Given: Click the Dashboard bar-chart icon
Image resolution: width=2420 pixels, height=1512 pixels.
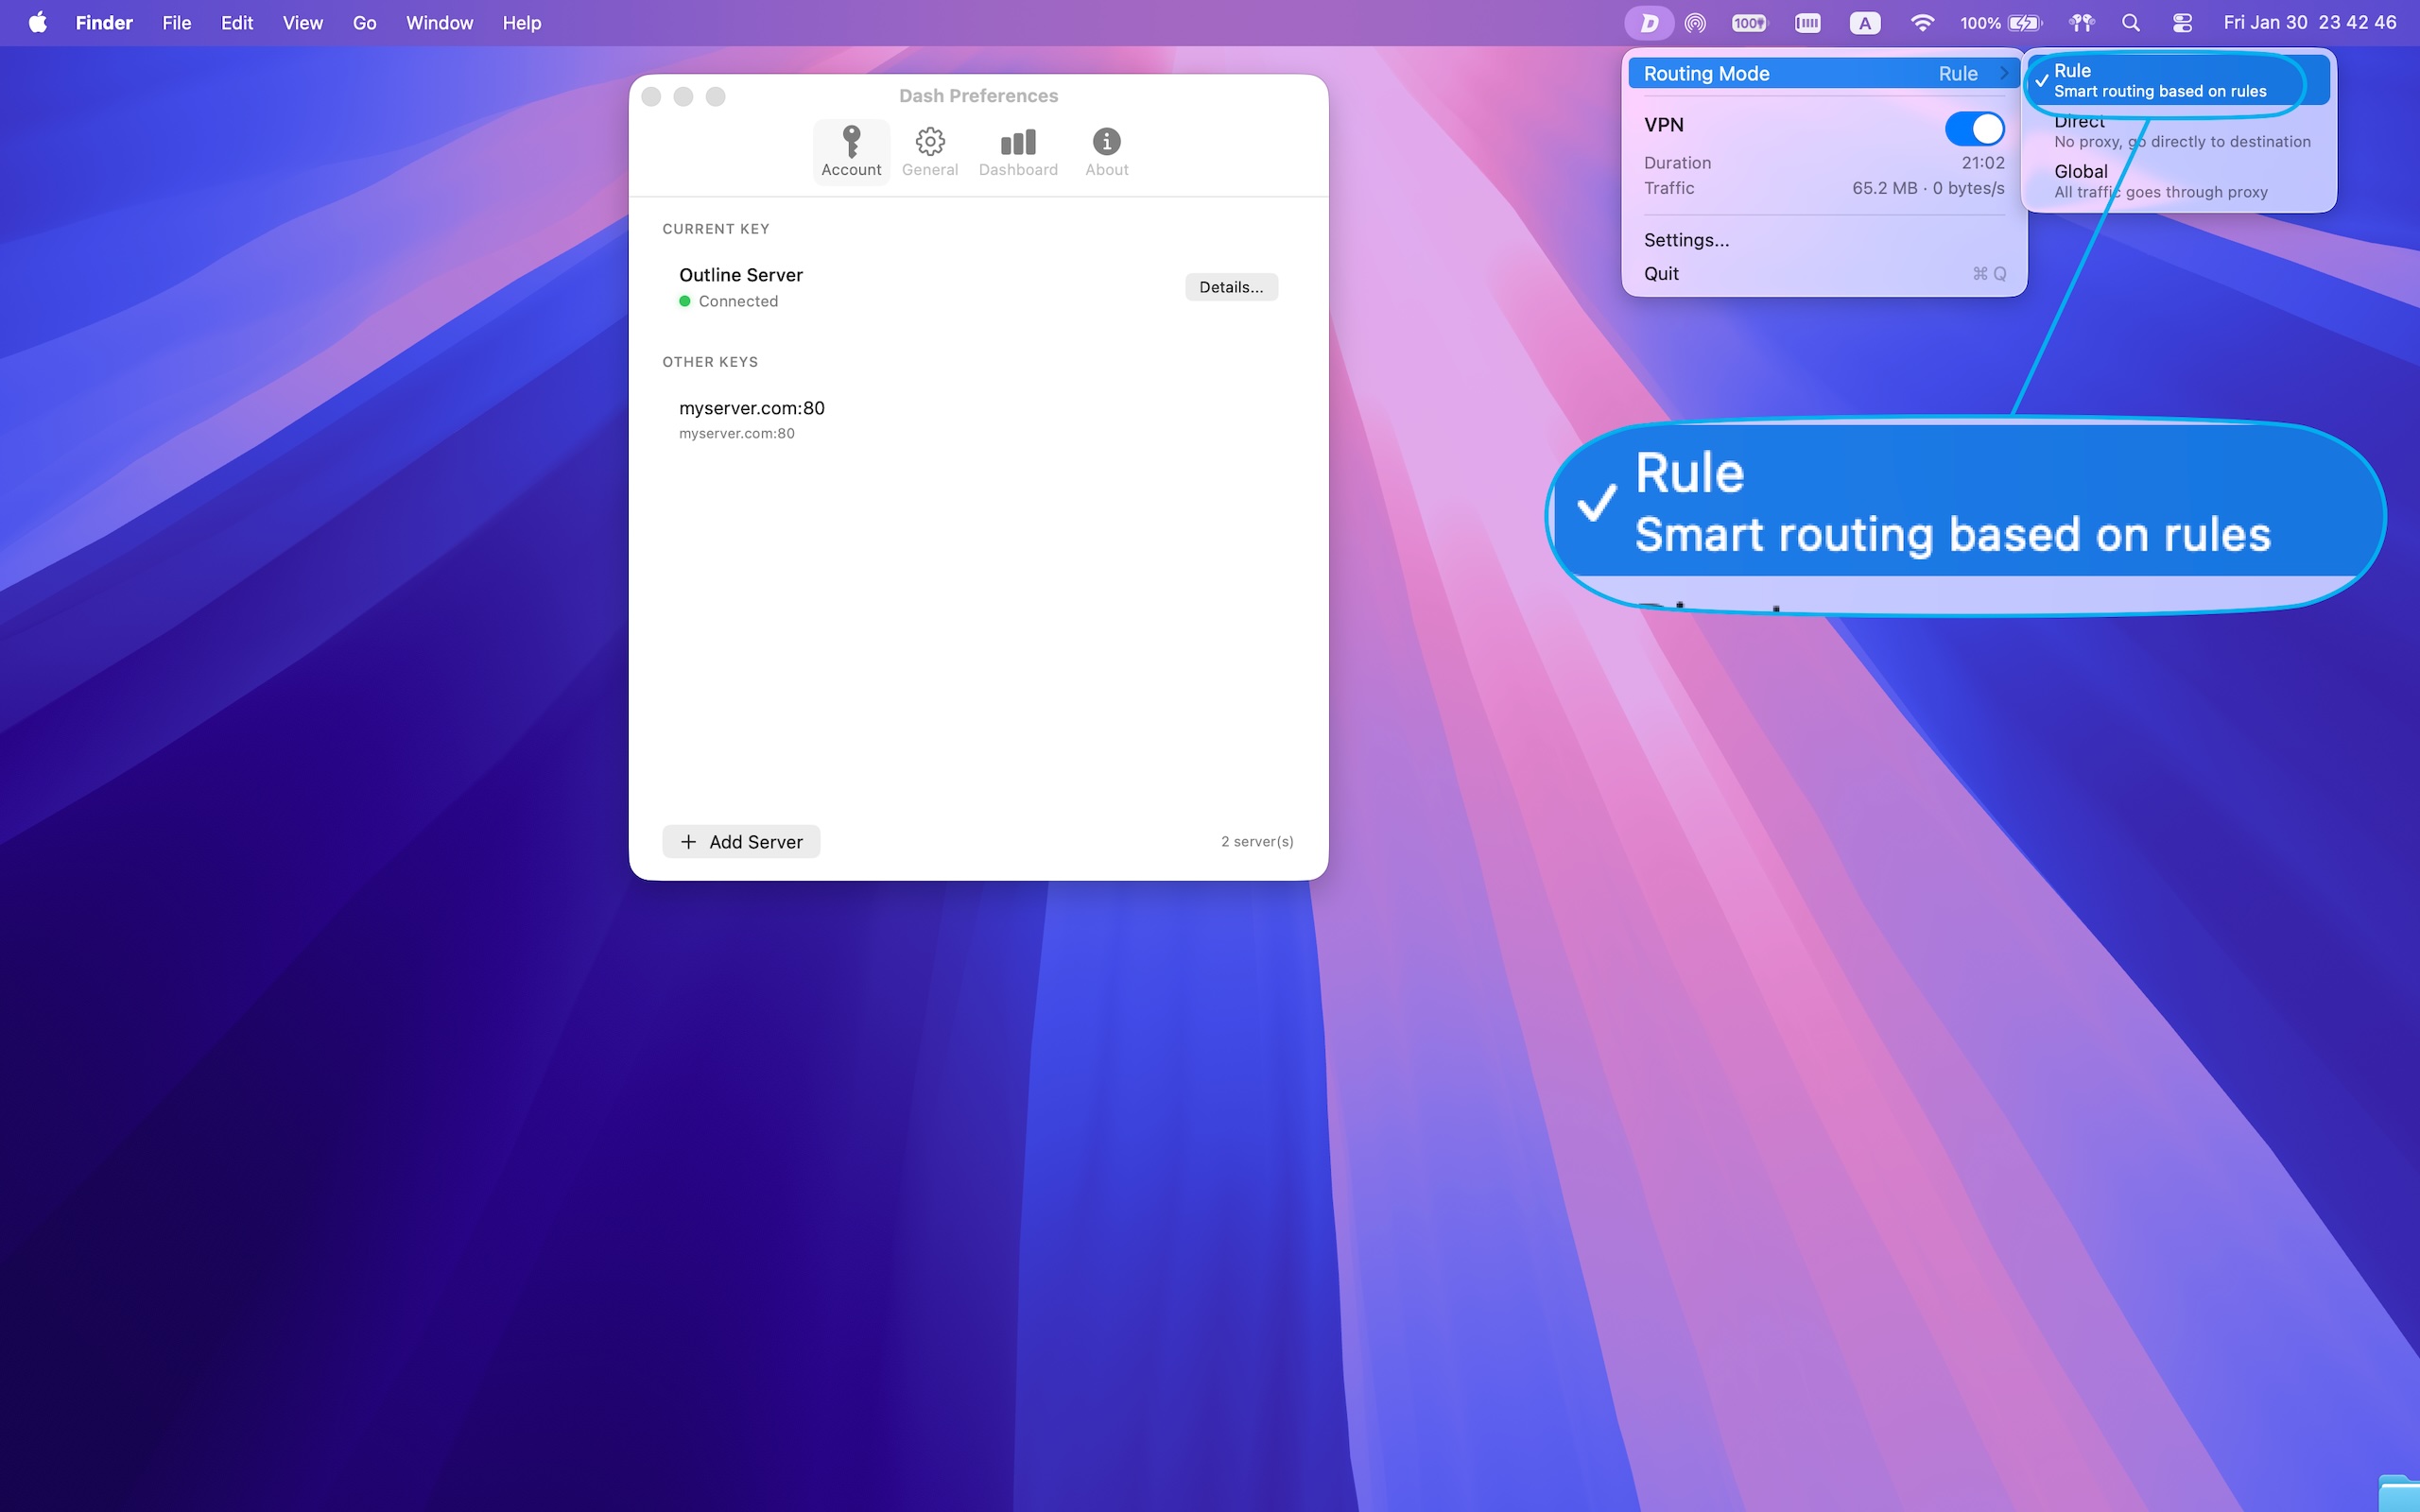Looking at the screenshot, I should pyautogui.click(x=1016, y=141).
